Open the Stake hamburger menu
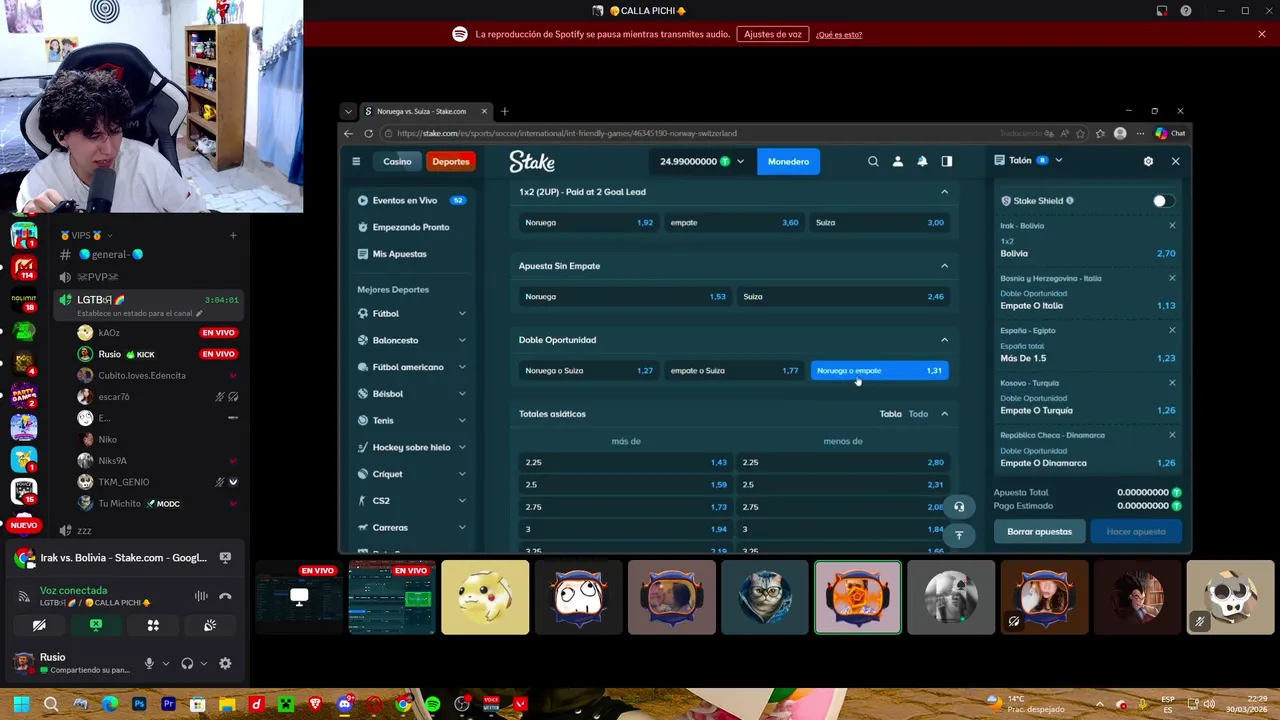The height and width of the screenshot is (720, 1280). pos(356,161)
